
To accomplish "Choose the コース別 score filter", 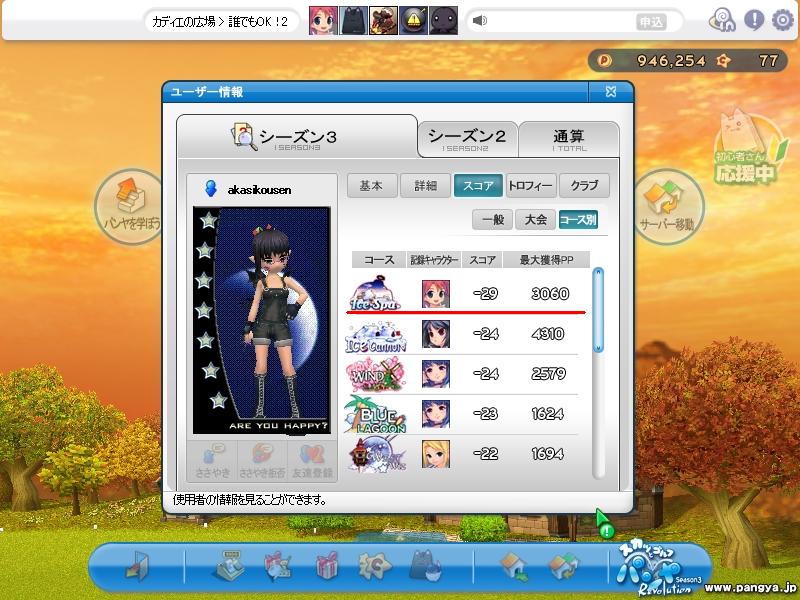I will click(x=578, y=220).
